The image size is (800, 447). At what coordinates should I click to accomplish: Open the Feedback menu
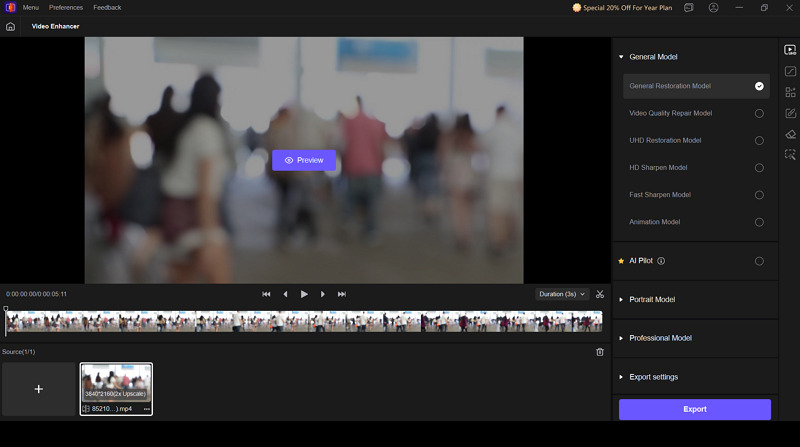[x=107, y=8]
